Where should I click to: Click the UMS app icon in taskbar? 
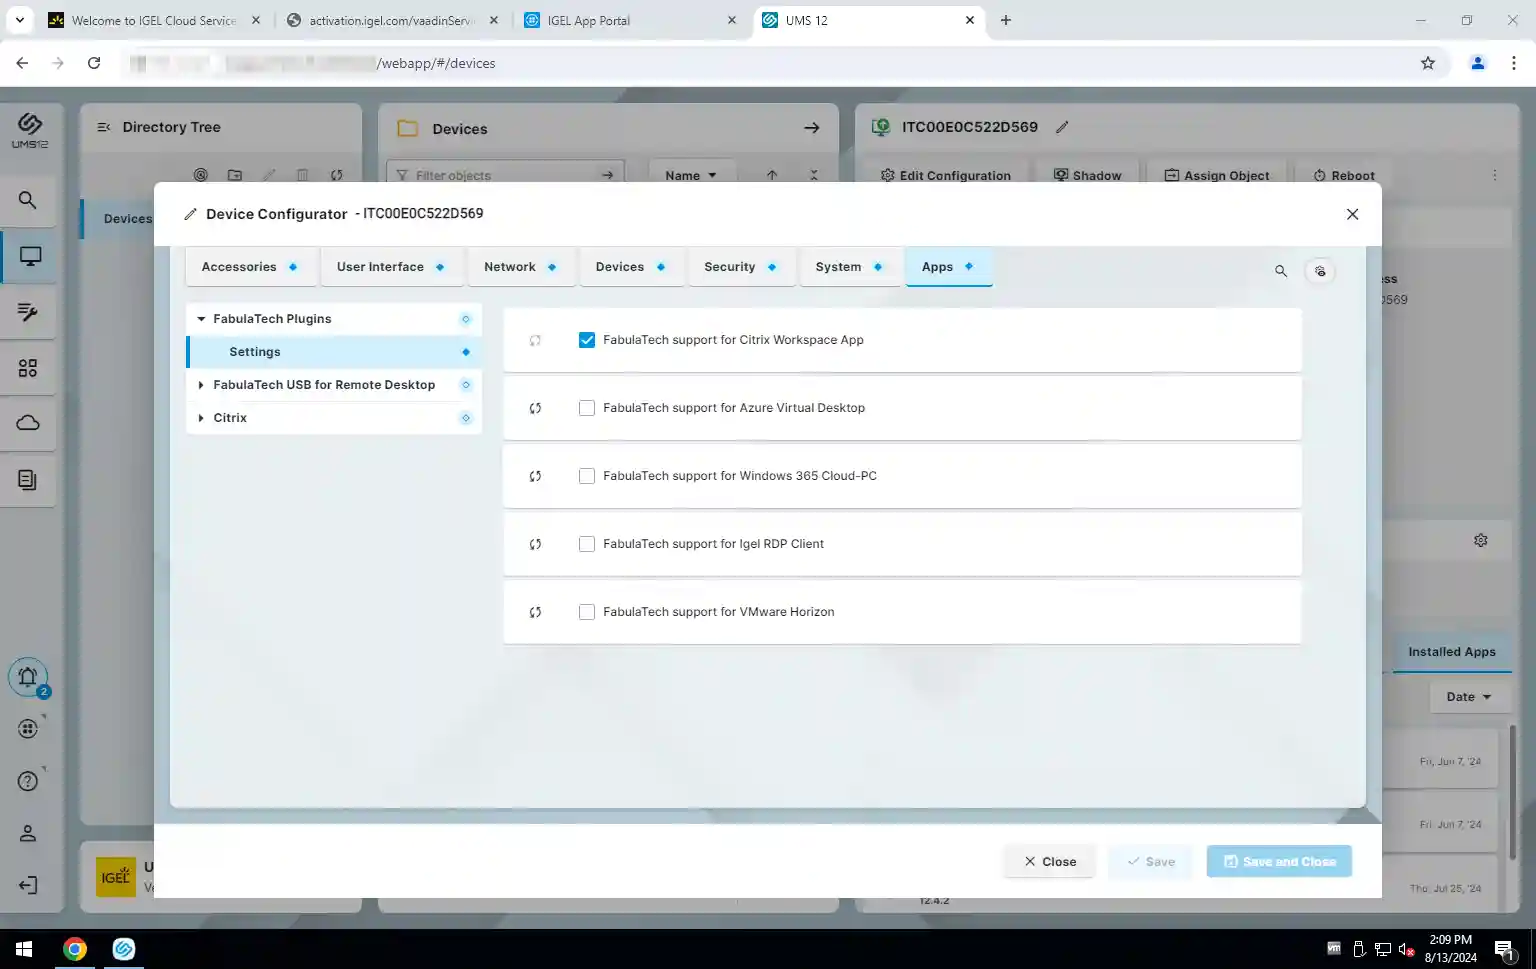(x=124, y=949)
